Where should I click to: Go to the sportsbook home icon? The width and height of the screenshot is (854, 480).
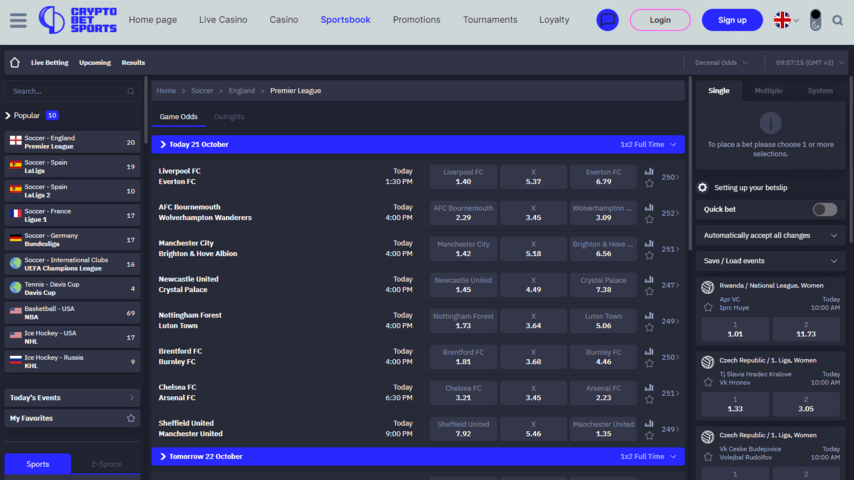(x=15, y=63)
